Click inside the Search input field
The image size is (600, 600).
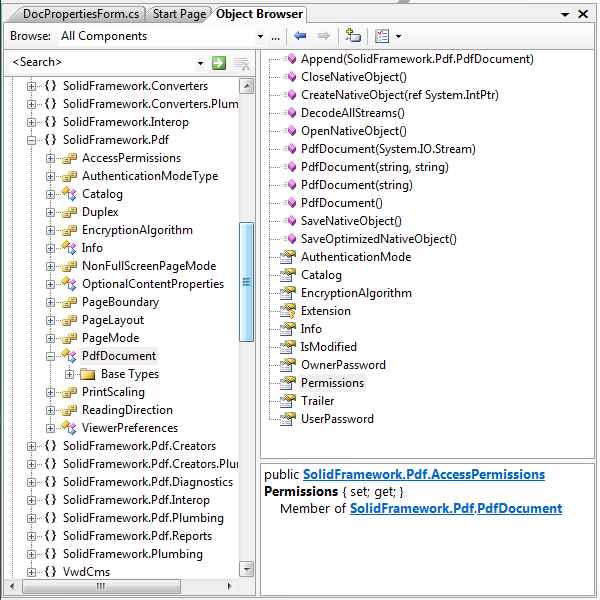[x=101, y=62]
